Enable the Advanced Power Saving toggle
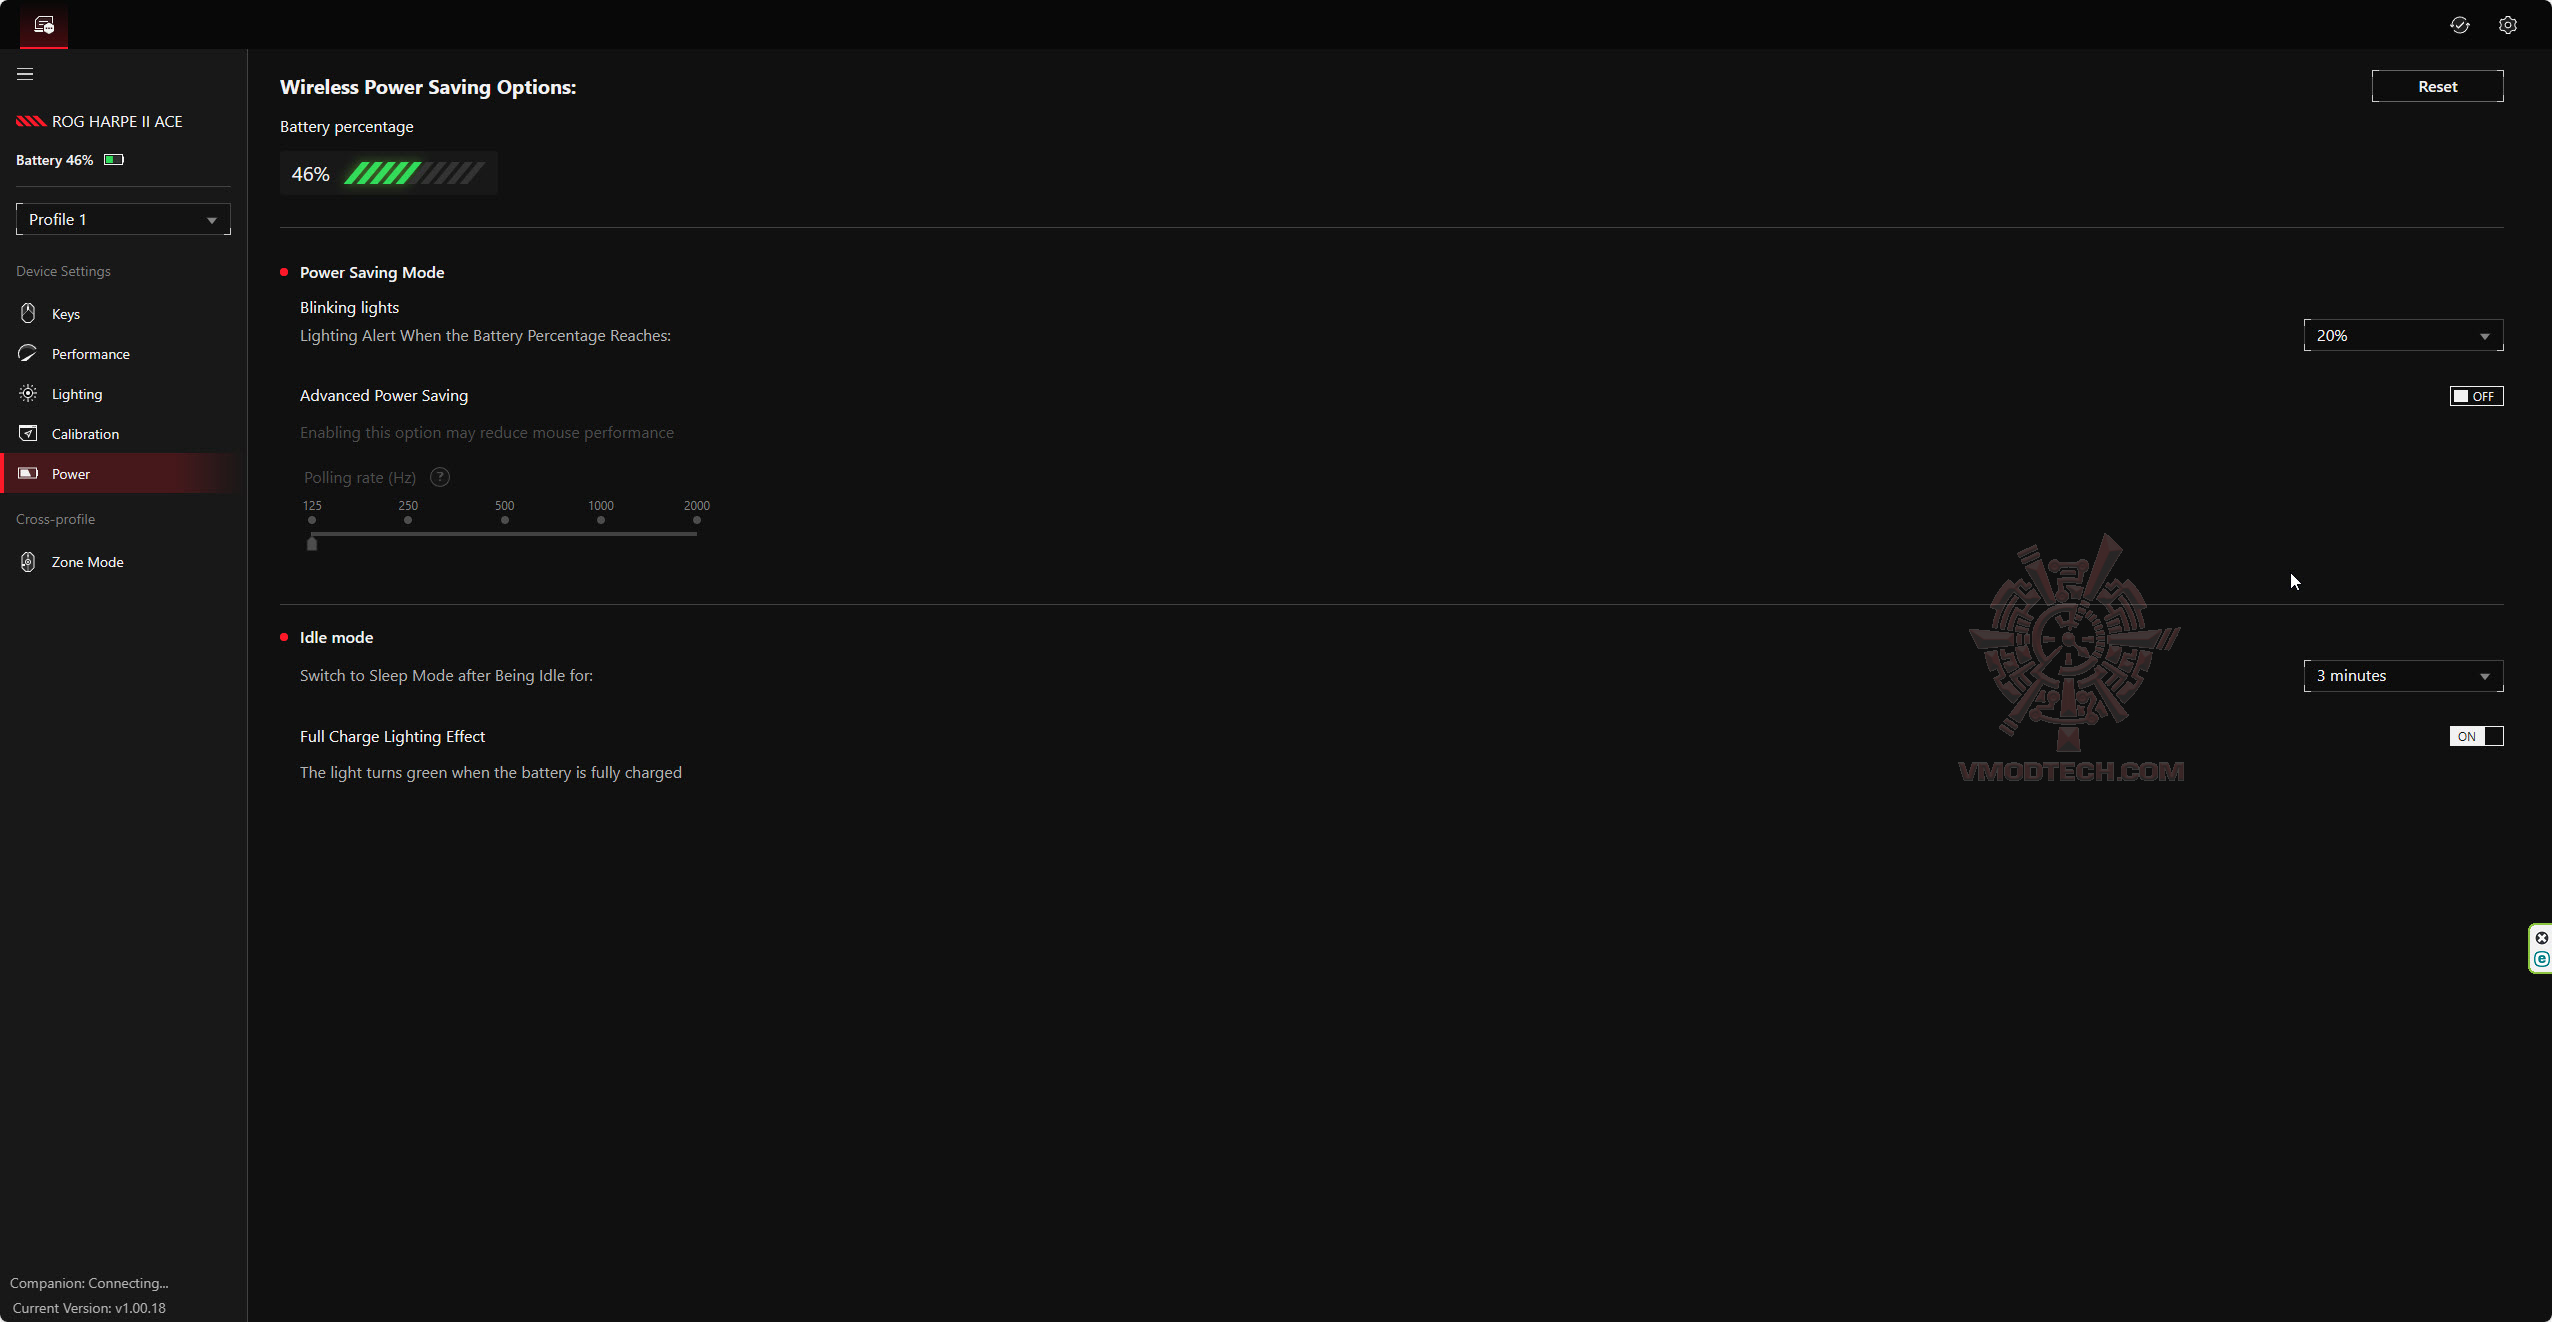The image size is (2552, 1322). click(2476, 396)
